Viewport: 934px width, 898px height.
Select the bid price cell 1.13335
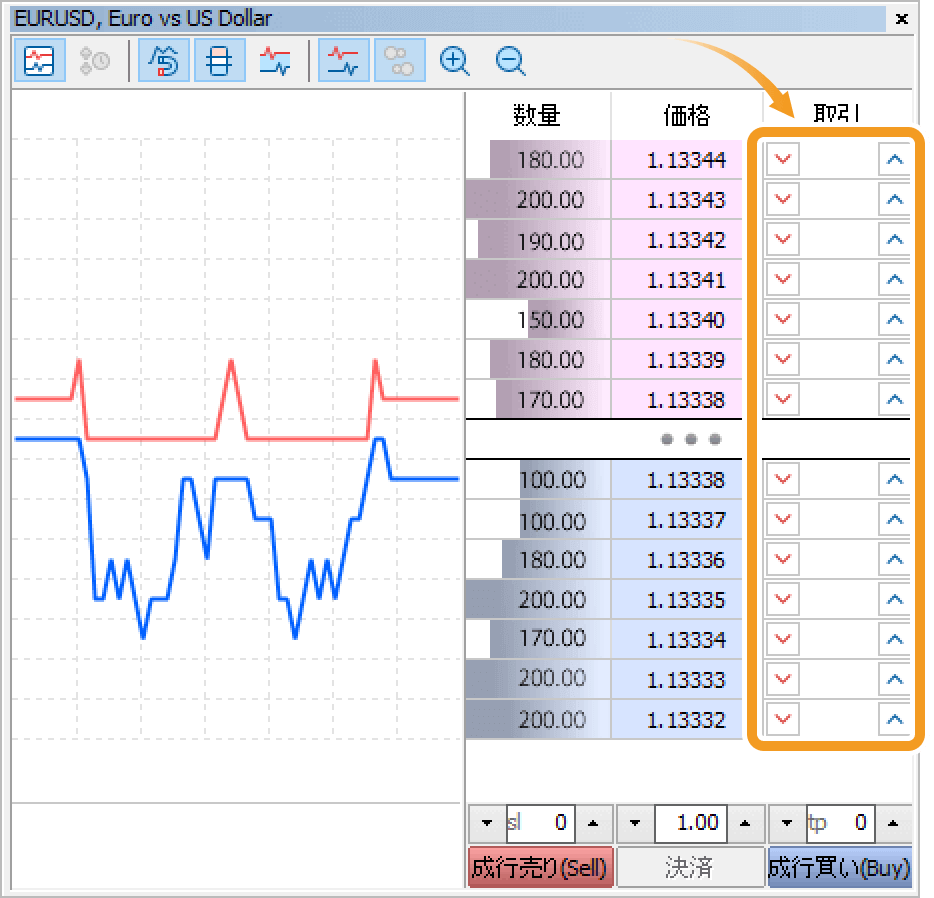point(677,600)
